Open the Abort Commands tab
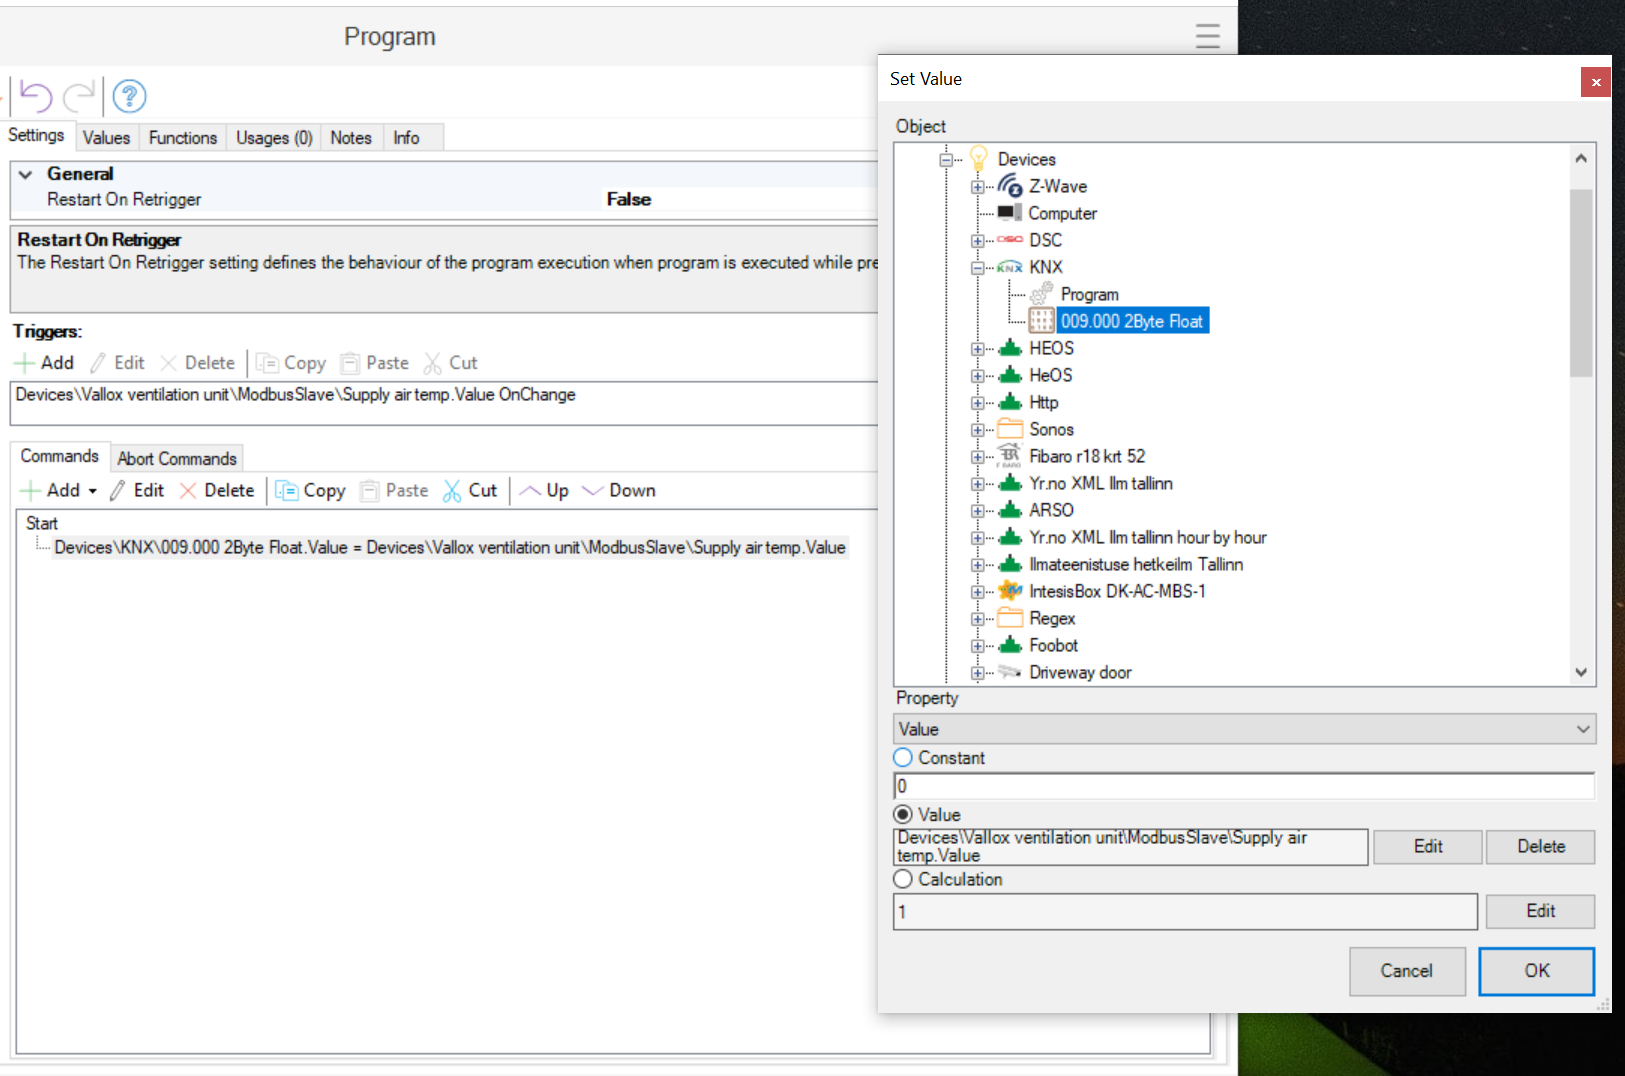 click(x=177, y=459)
